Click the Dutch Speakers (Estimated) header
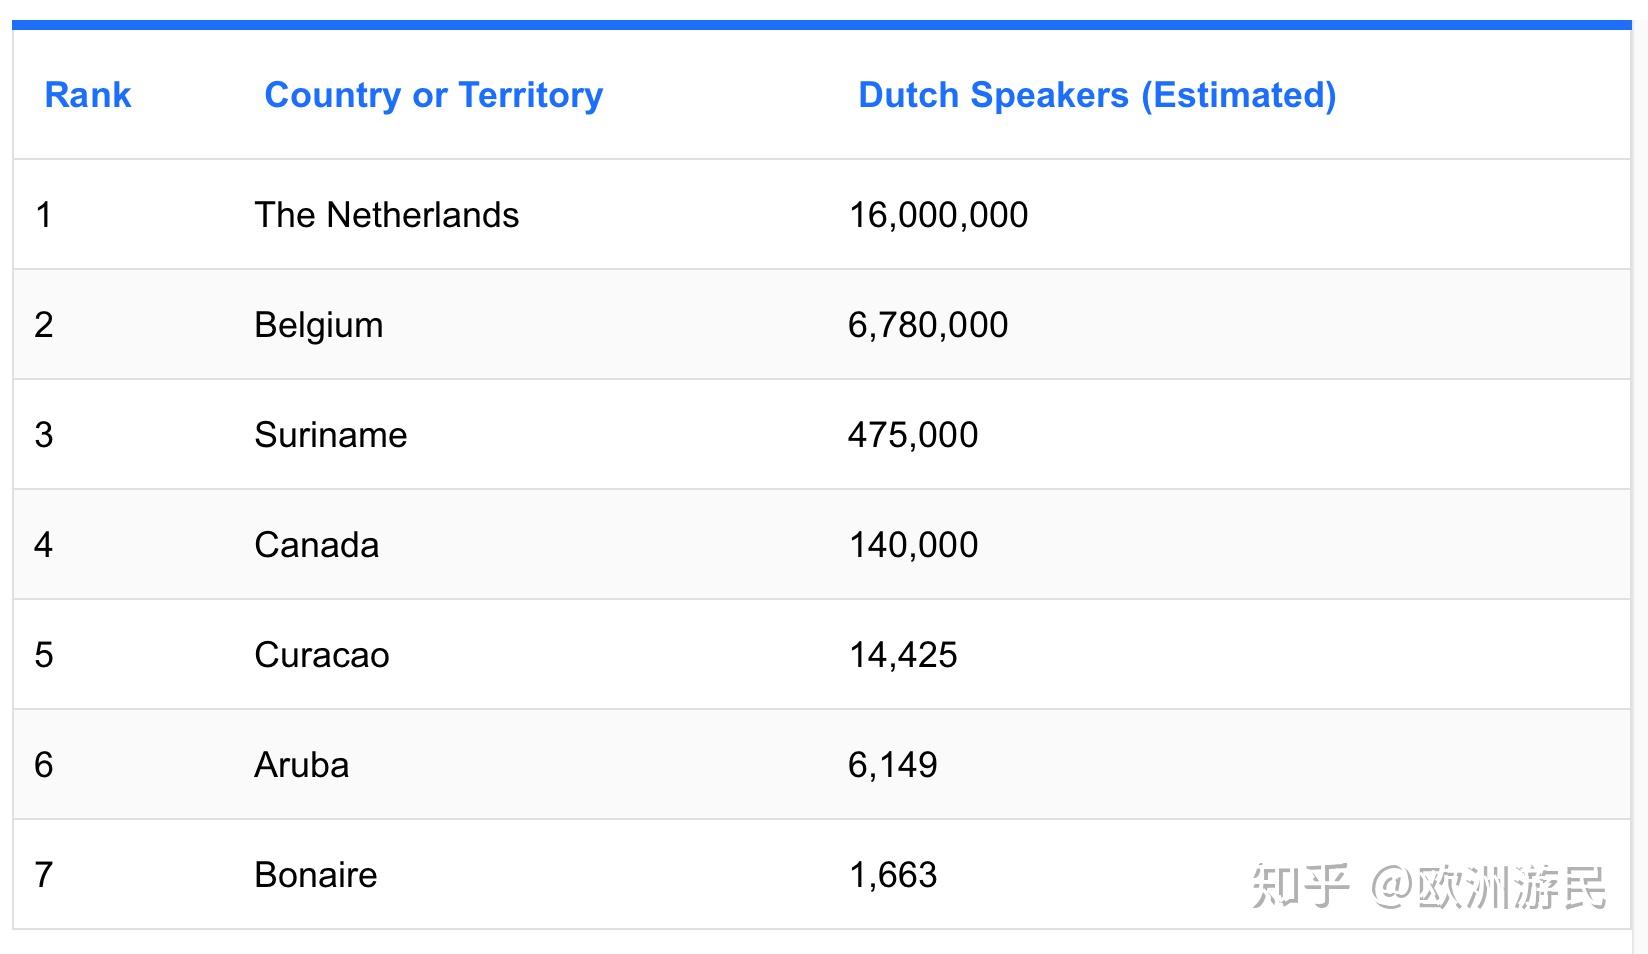 coord(1097,95)
